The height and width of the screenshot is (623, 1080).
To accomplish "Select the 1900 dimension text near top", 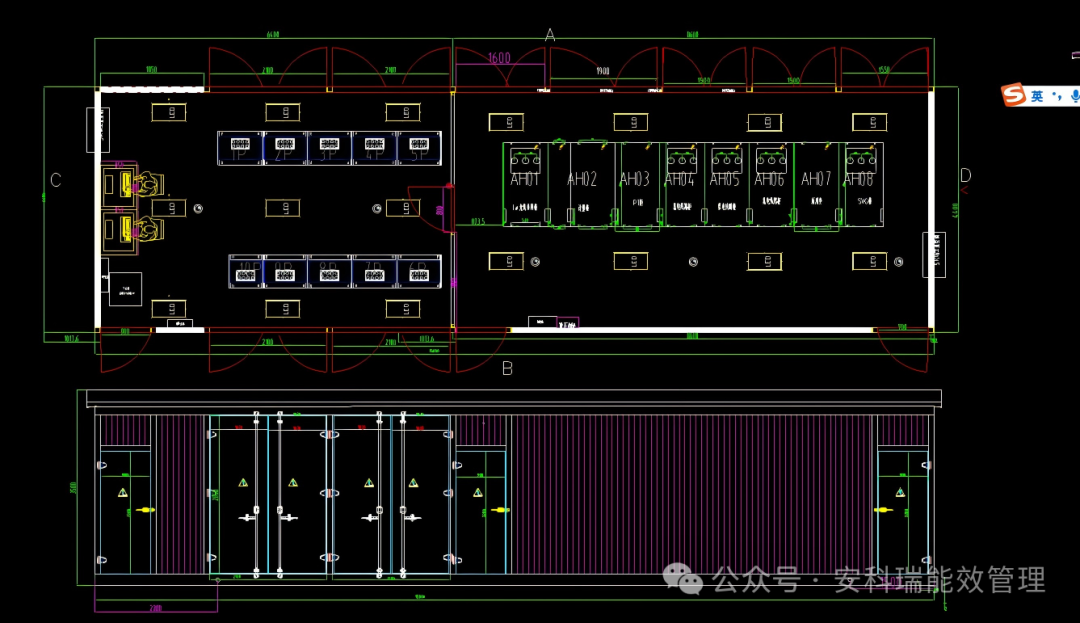I will pyautogui.click(x=603, y=71).
